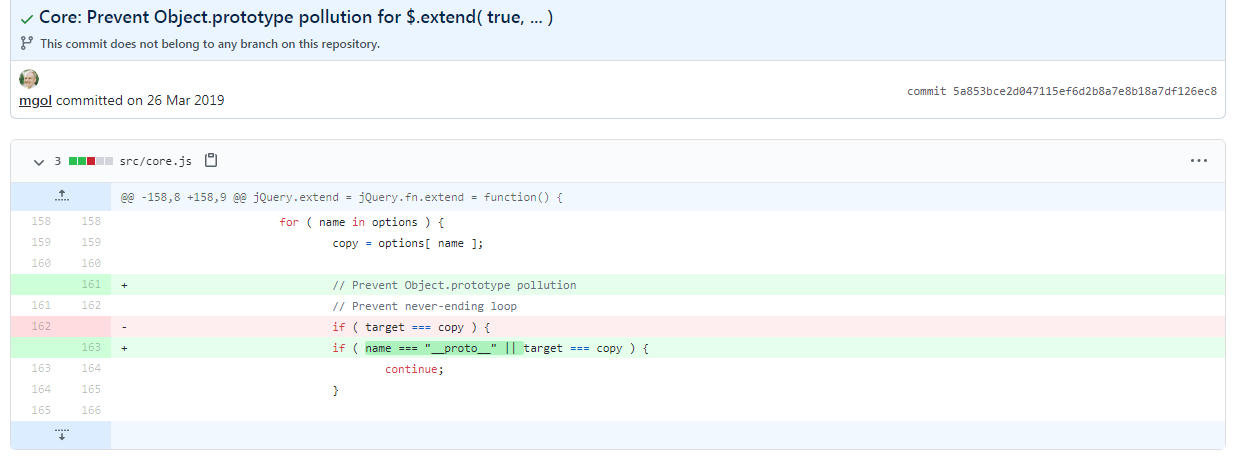Open mgol's avatar picture
This screenshot has height=456, width=1236.
29,79
